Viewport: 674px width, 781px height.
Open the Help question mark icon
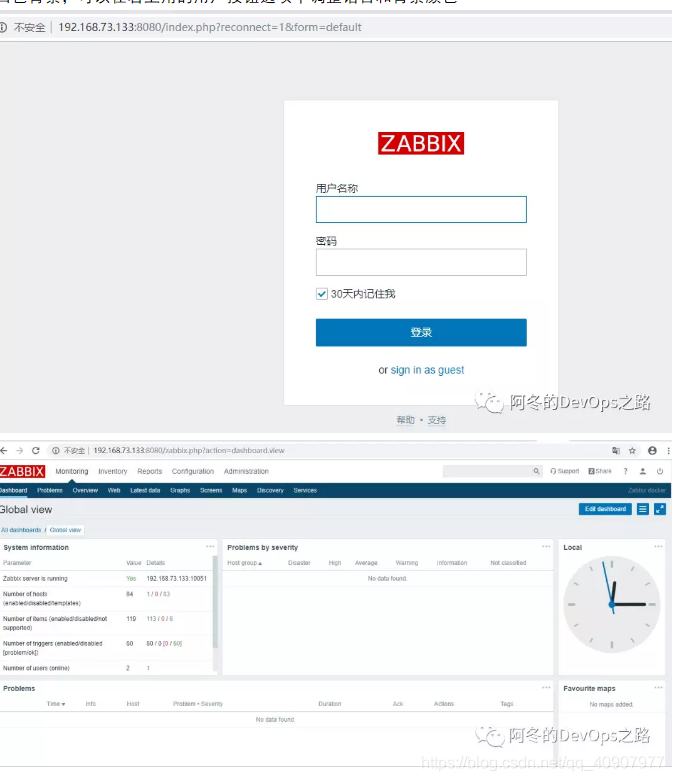pyautogui.click(x=626, y=471)
